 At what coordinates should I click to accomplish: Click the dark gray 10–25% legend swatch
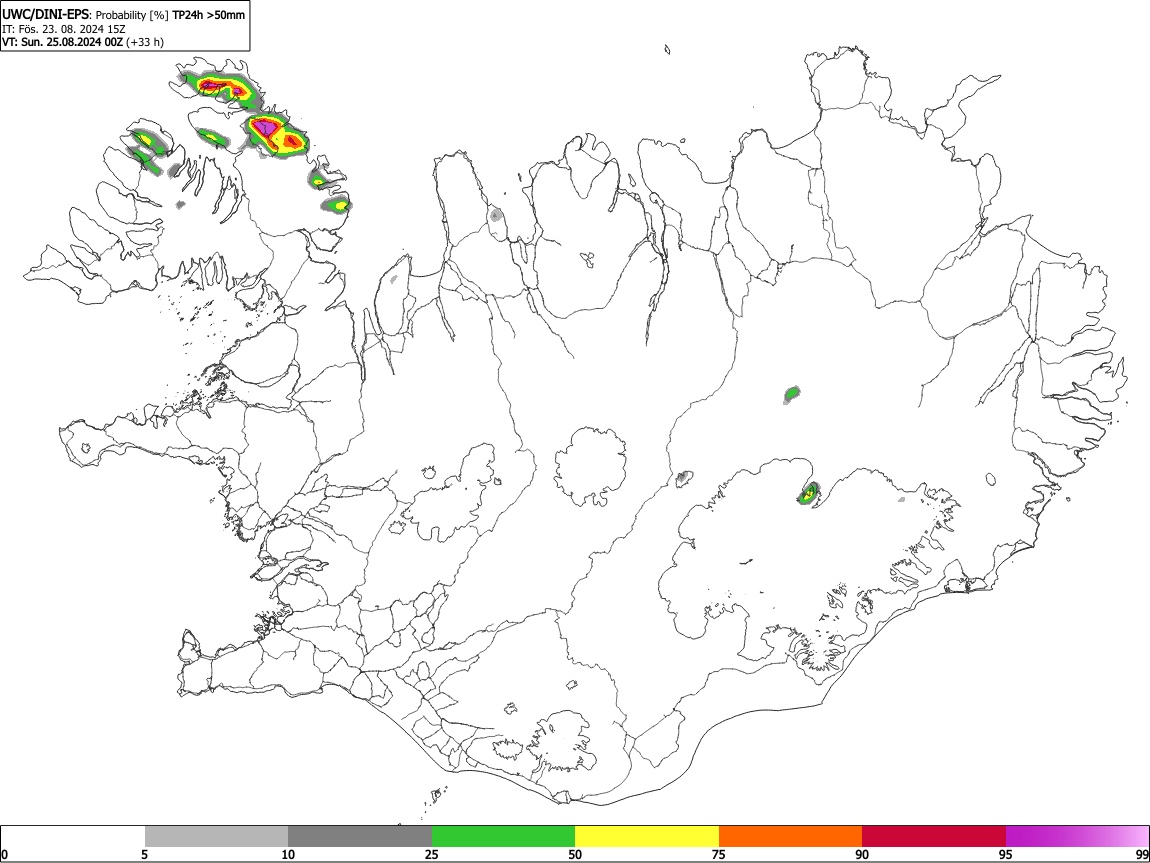[x=360, y=836]
